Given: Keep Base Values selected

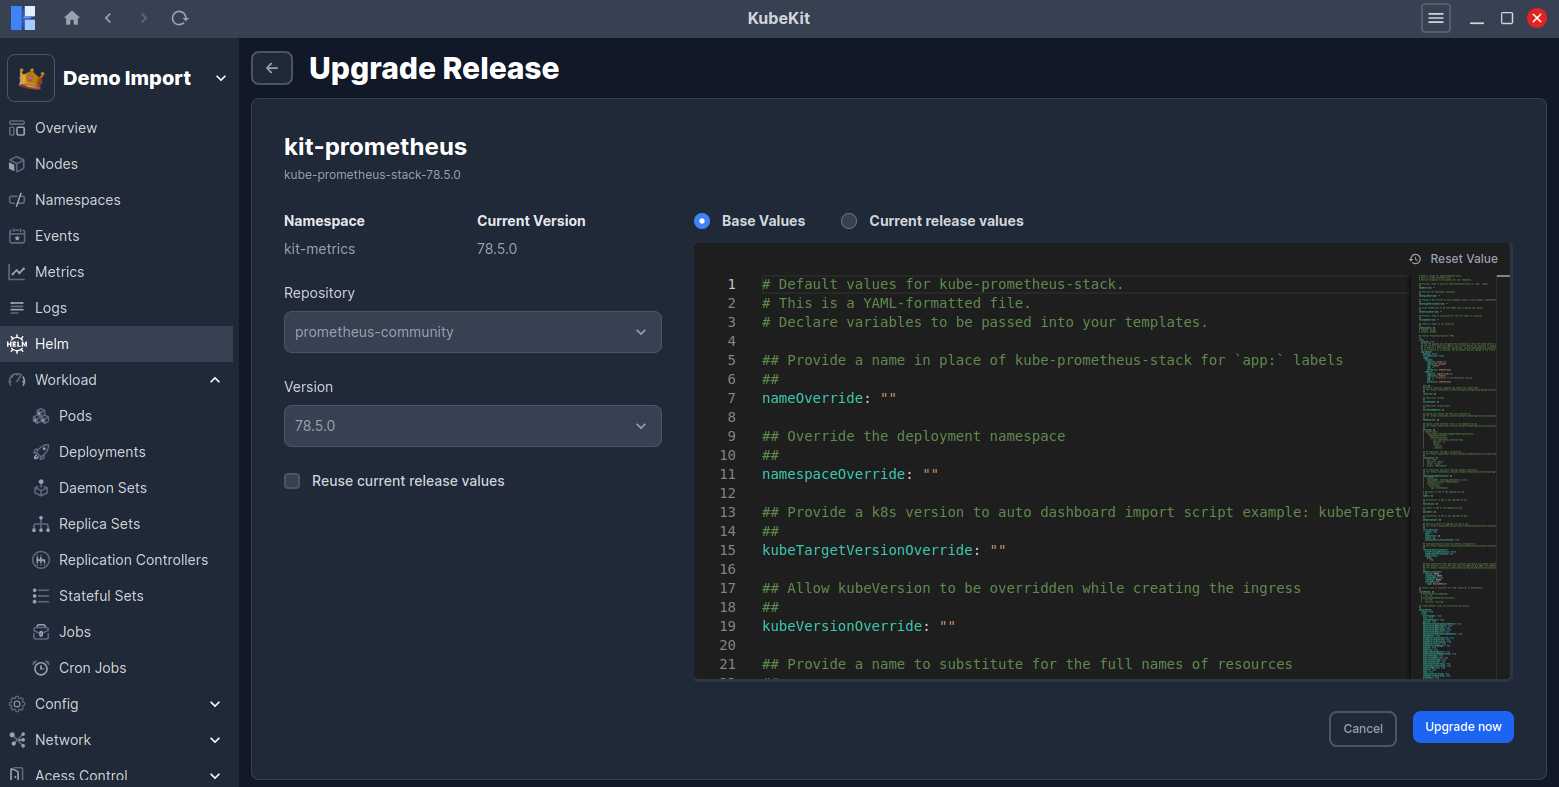Looking at the screenshot, I should coord(701,221).
